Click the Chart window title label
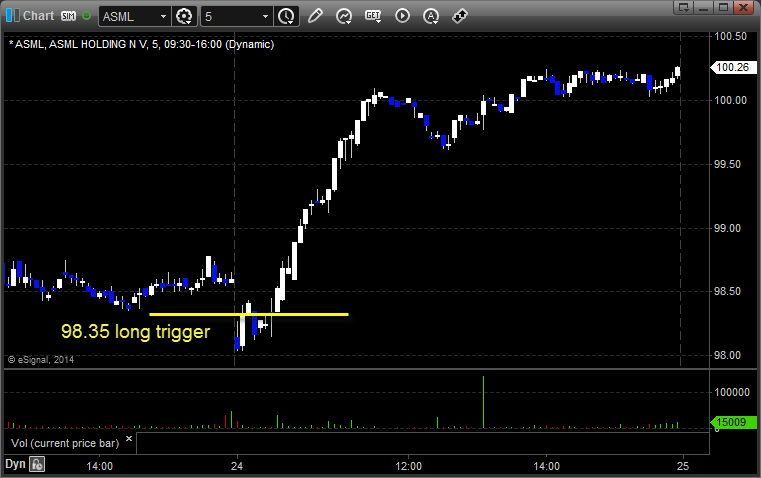The width and height of the screenshot is (761, 478). point(39,16)
